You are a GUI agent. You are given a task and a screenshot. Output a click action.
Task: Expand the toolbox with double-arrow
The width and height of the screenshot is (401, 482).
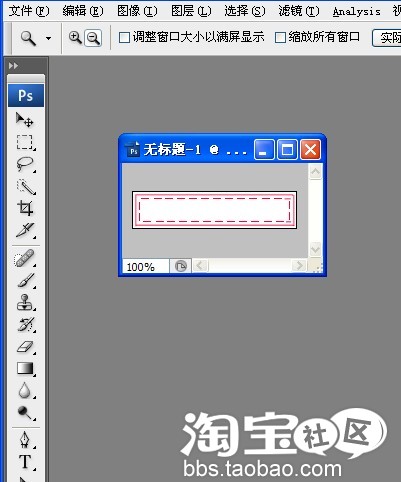(13, 66)
